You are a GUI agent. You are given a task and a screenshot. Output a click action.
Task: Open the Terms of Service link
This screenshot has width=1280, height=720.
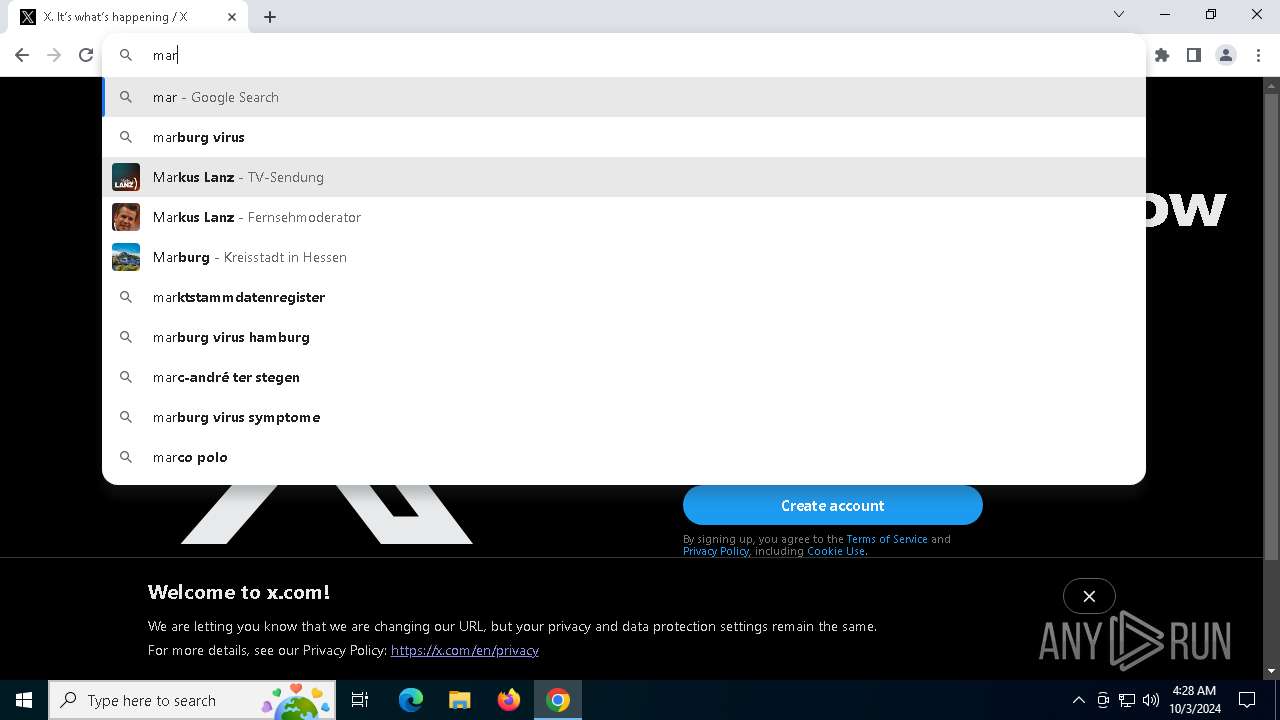tap(887, 539)
